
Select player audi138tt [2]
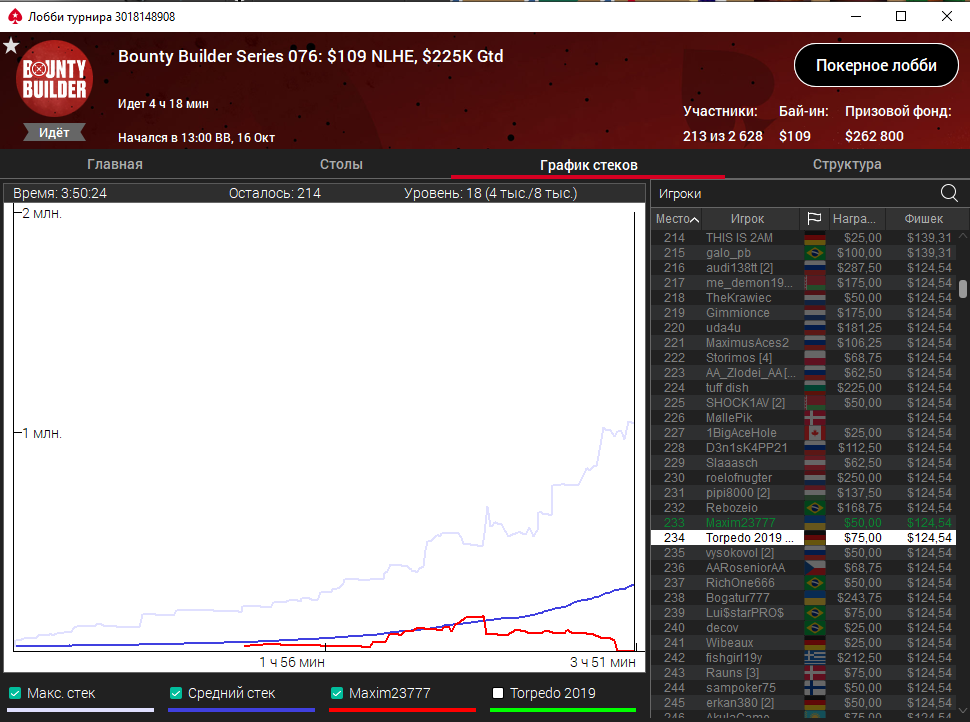tap(803, 268)
